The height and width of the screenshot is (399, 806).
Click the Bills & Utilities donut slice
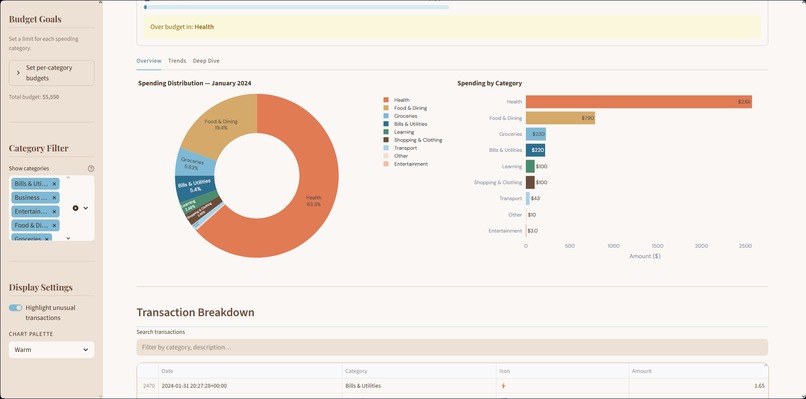pos(195,186)
